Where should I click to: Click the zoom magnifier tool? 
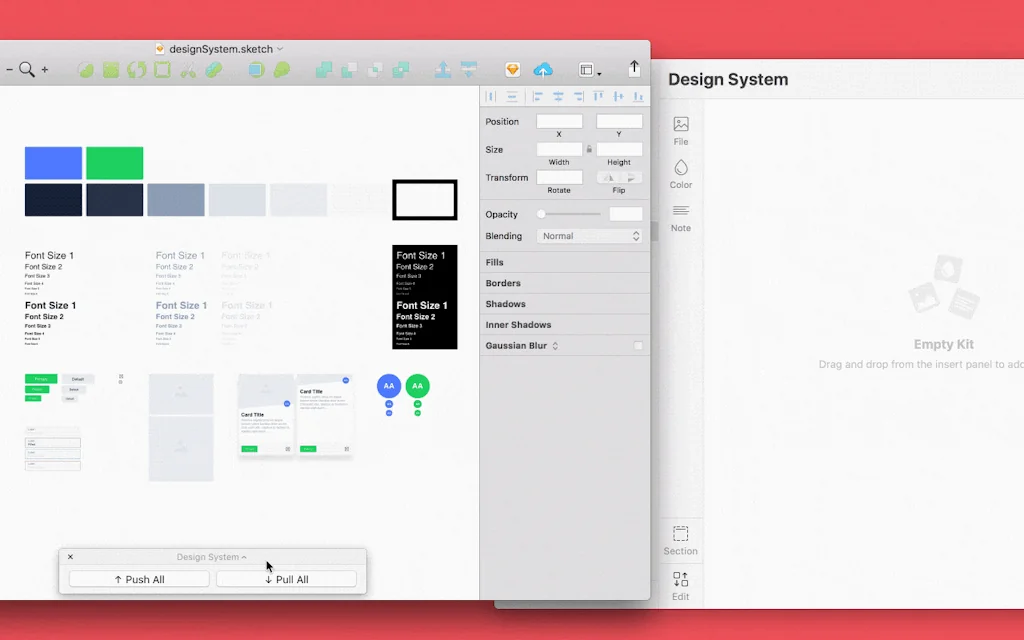tap(27, 69)
